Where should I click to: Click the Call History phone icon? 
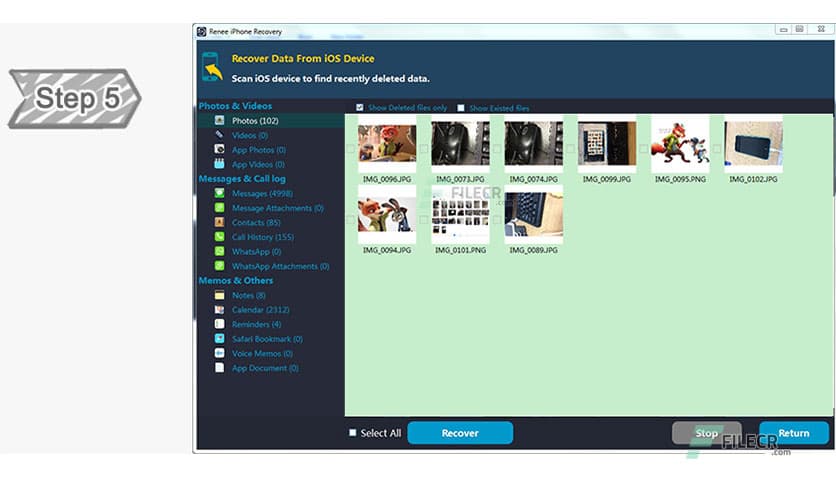click(219, 236)
